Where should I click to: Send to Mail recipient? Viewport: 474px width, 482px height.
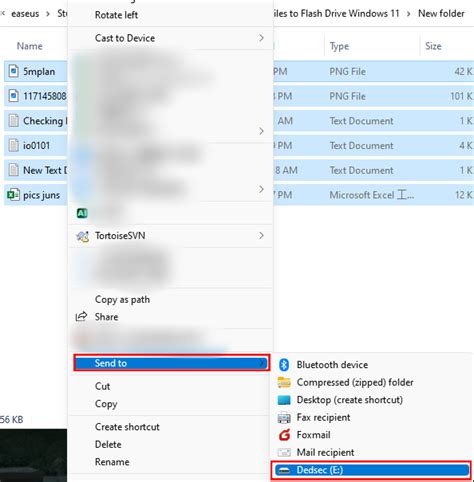click(325, 453)
